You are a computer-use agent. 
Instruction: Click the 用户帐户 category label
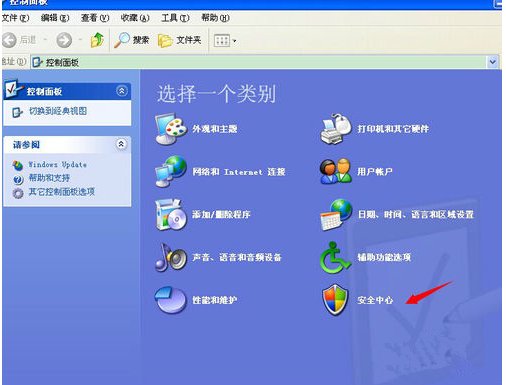pyautogui.click(x=375, y=172)
